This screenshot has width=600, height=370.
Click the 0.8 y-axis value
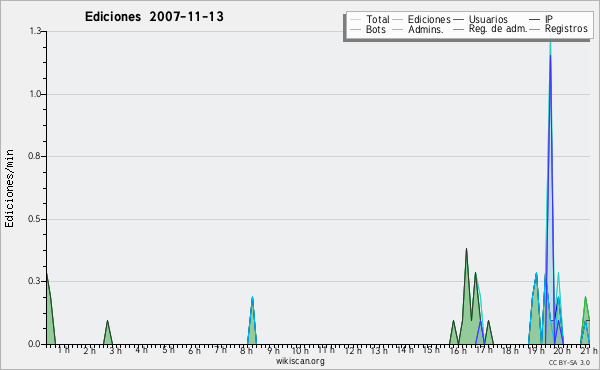click(34, 156)
